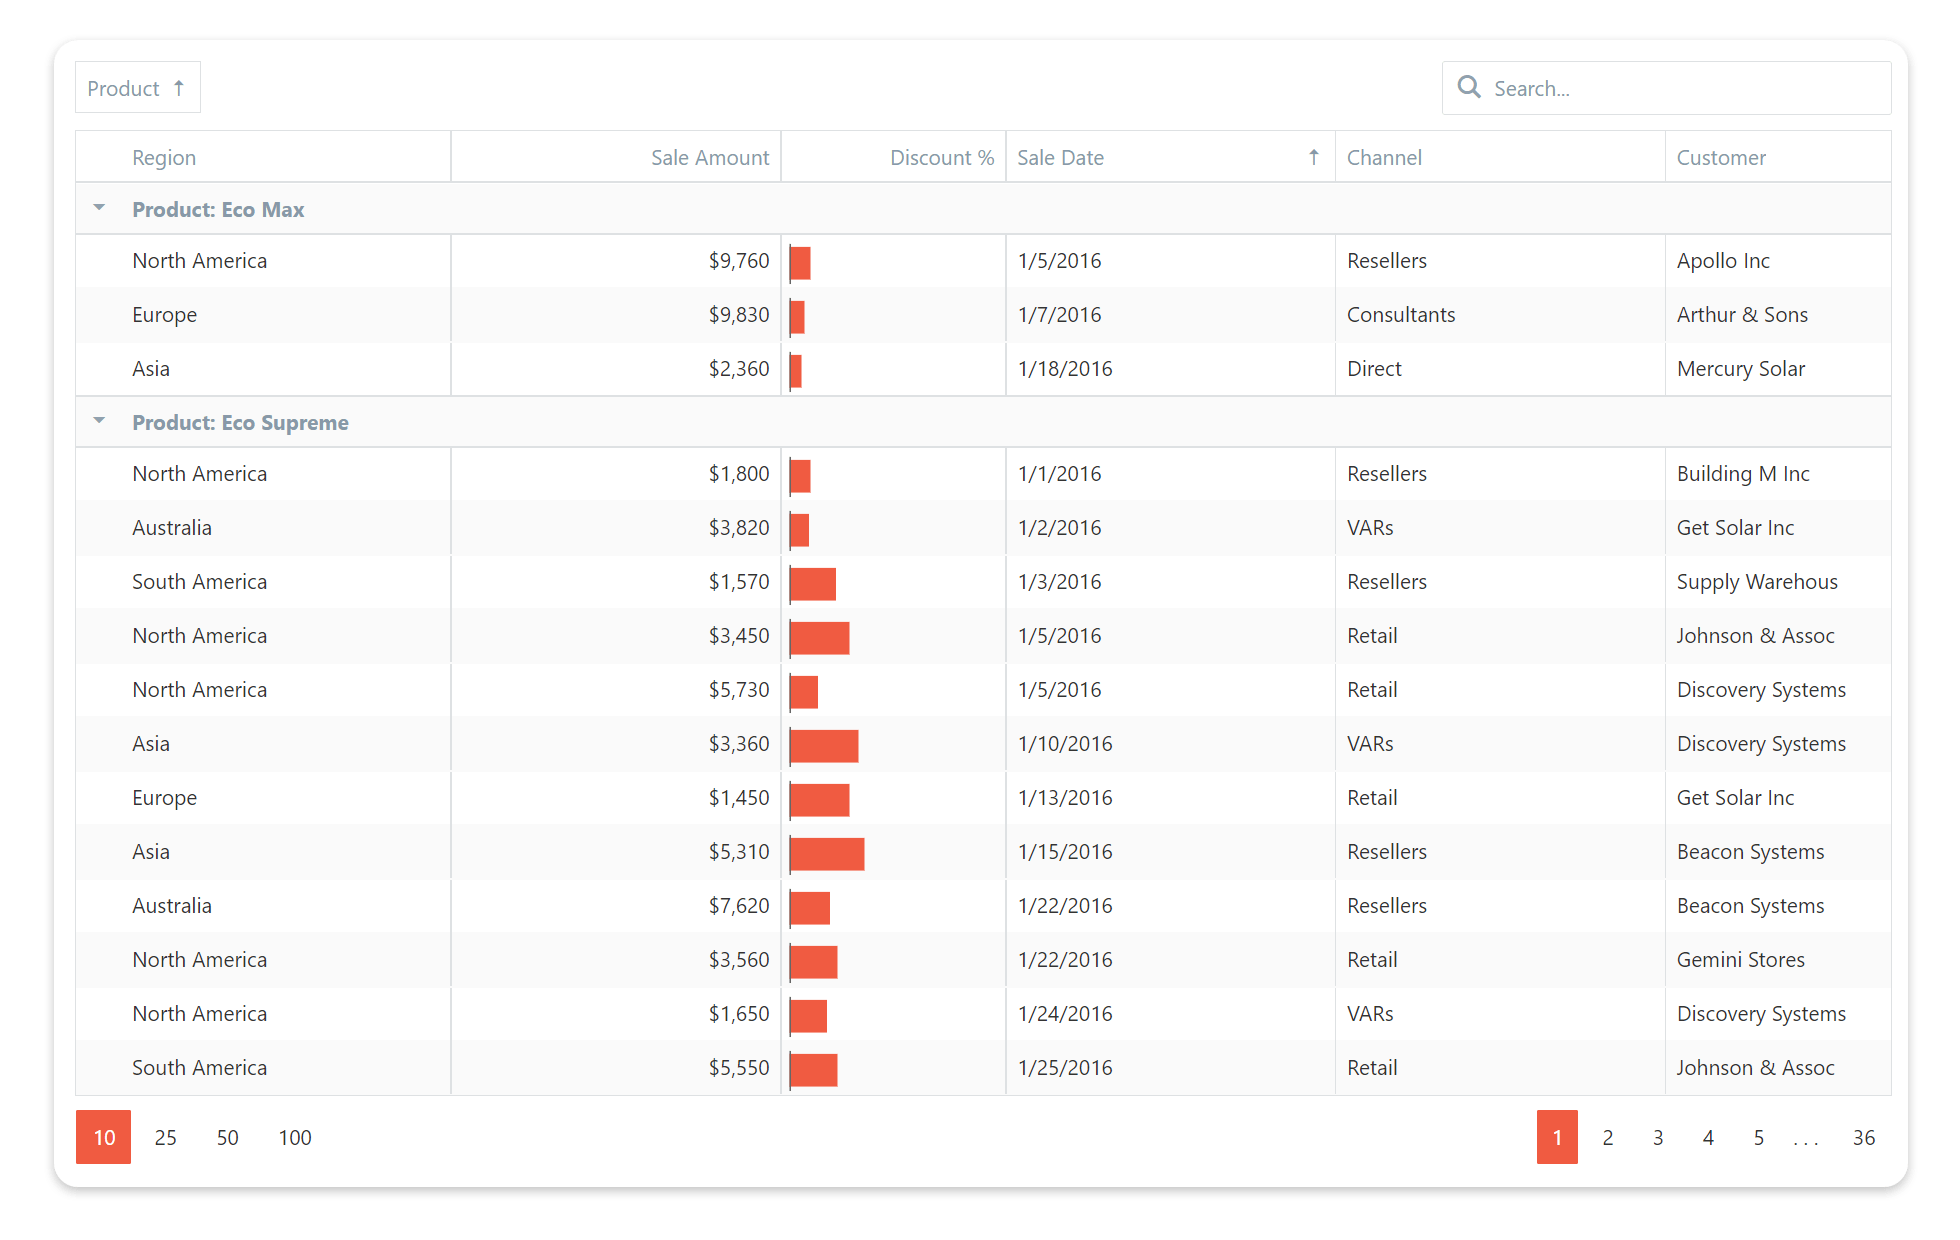Set page size to 50
Image resolution: width=1960 pixels, height=1240 pixels.
coord(228,1137)
